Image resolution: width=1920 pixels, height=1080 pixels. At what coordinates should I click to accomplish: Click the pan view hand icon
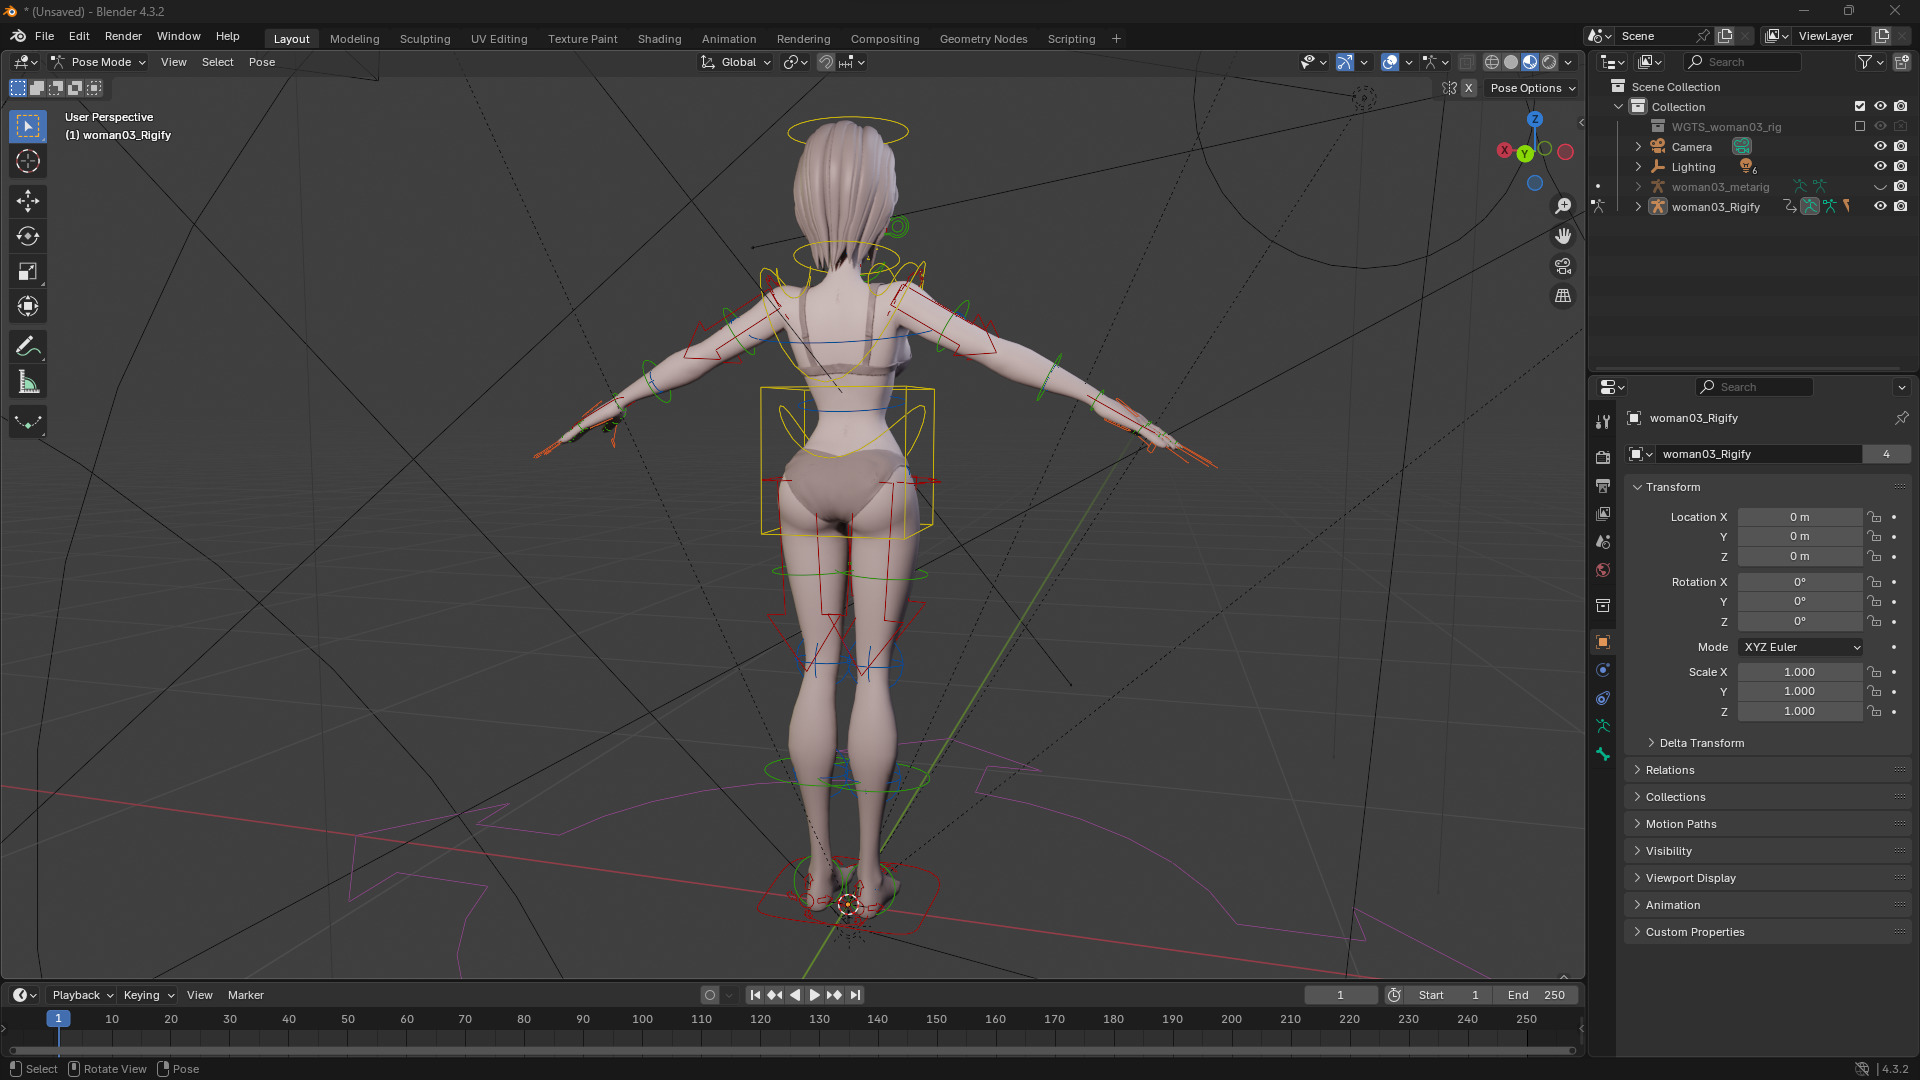point(1563,236)
